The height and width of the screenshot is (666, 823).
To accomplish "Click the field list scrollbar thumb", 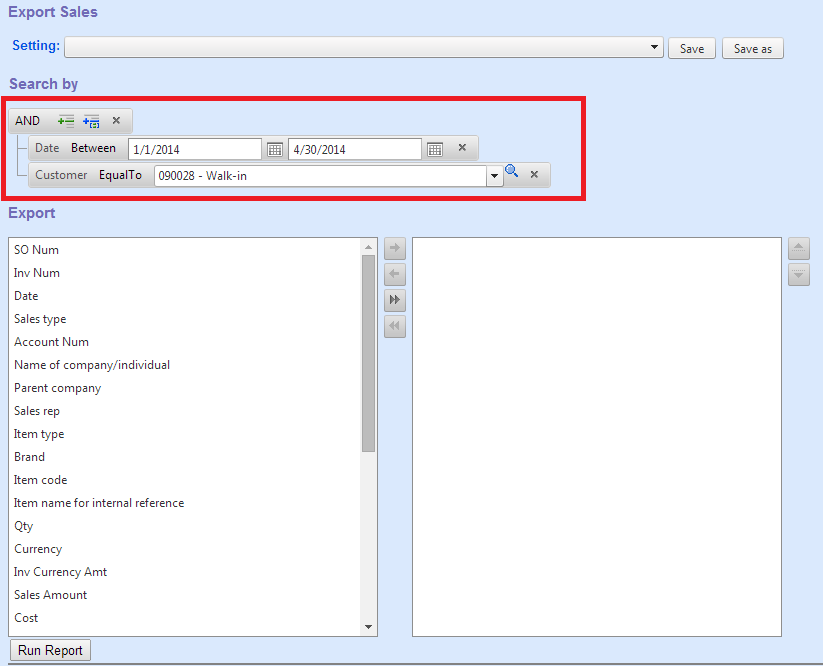I will [x=368, y=353].
